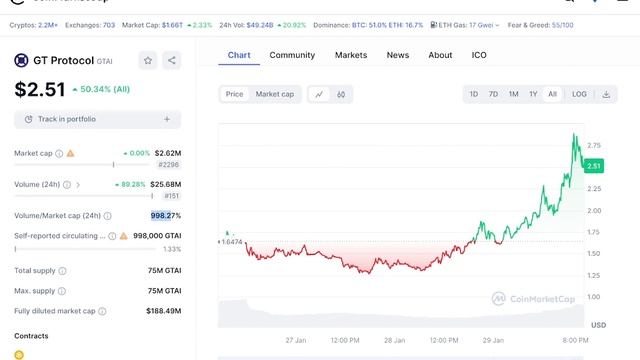Click Volume rank #151 badge

click(171, 196)
